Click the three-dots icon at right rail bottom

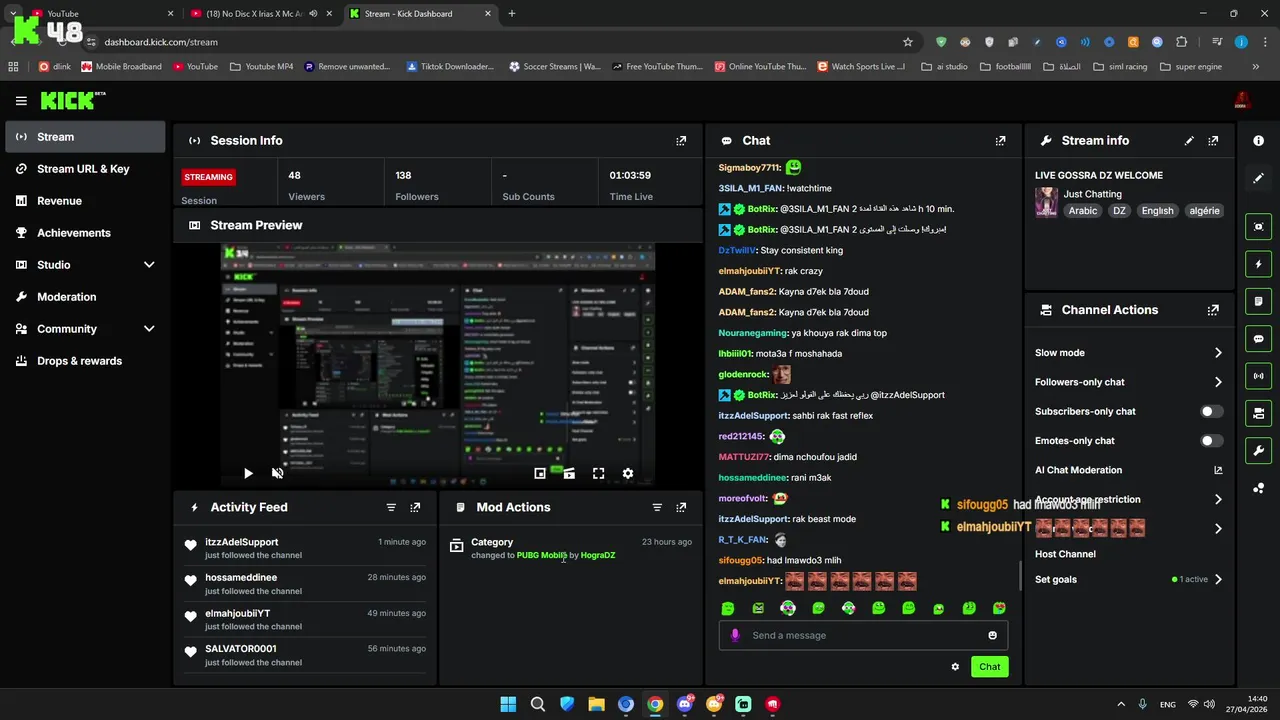point(1258,488)
